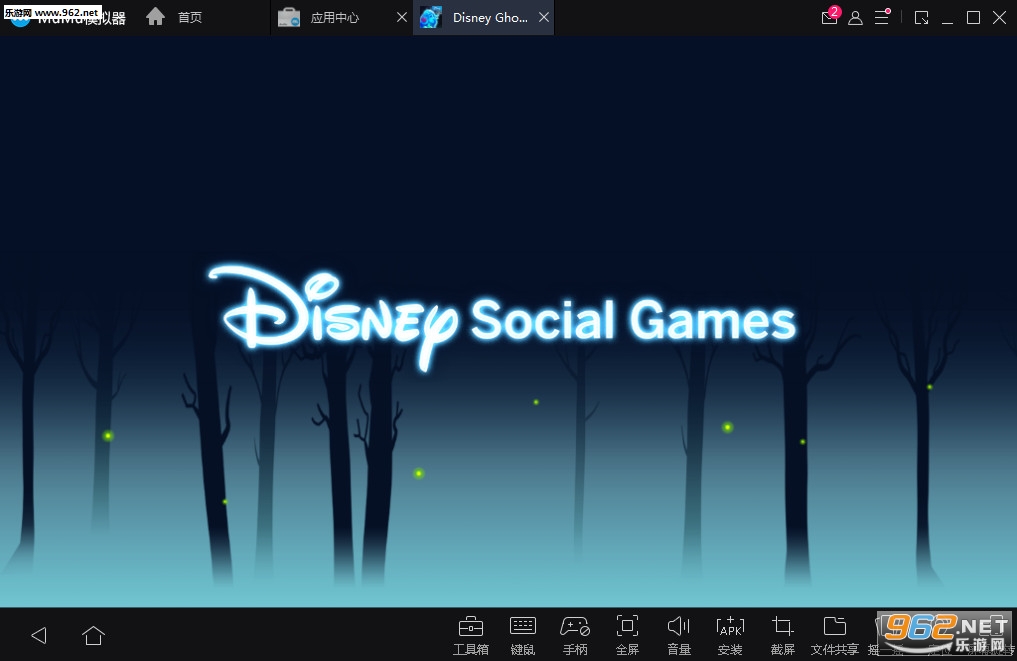This screenshot has height=661, width=1017.
Task: Open the user account icon
Action: (x=855, y=18)
